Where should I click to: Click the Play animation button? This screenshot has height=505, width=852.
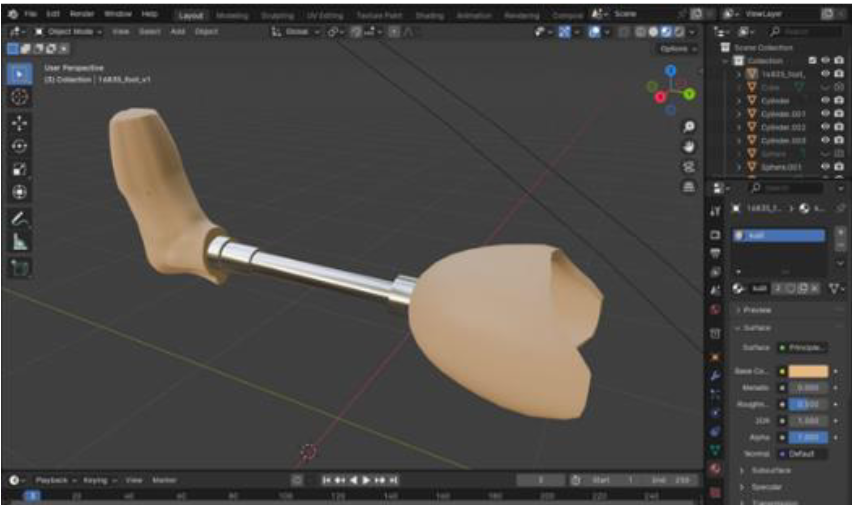(x=367, y=480)
